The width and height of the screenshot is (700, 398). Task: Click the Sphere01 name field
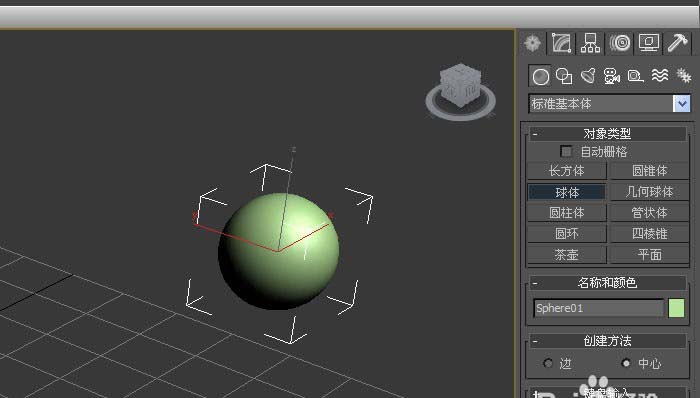(x=599, y=308)
